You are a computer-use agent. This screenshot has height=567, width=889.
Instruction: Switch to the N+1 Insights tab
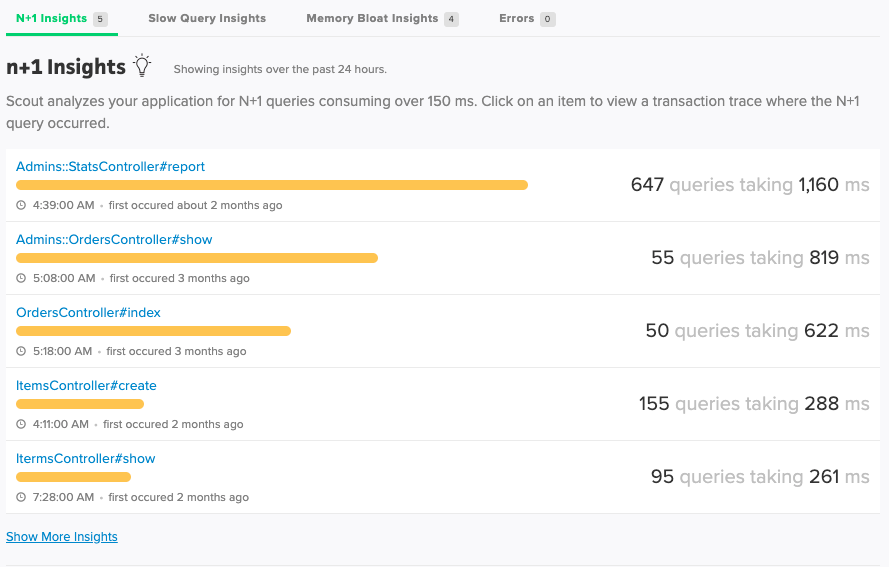point(52,18)
